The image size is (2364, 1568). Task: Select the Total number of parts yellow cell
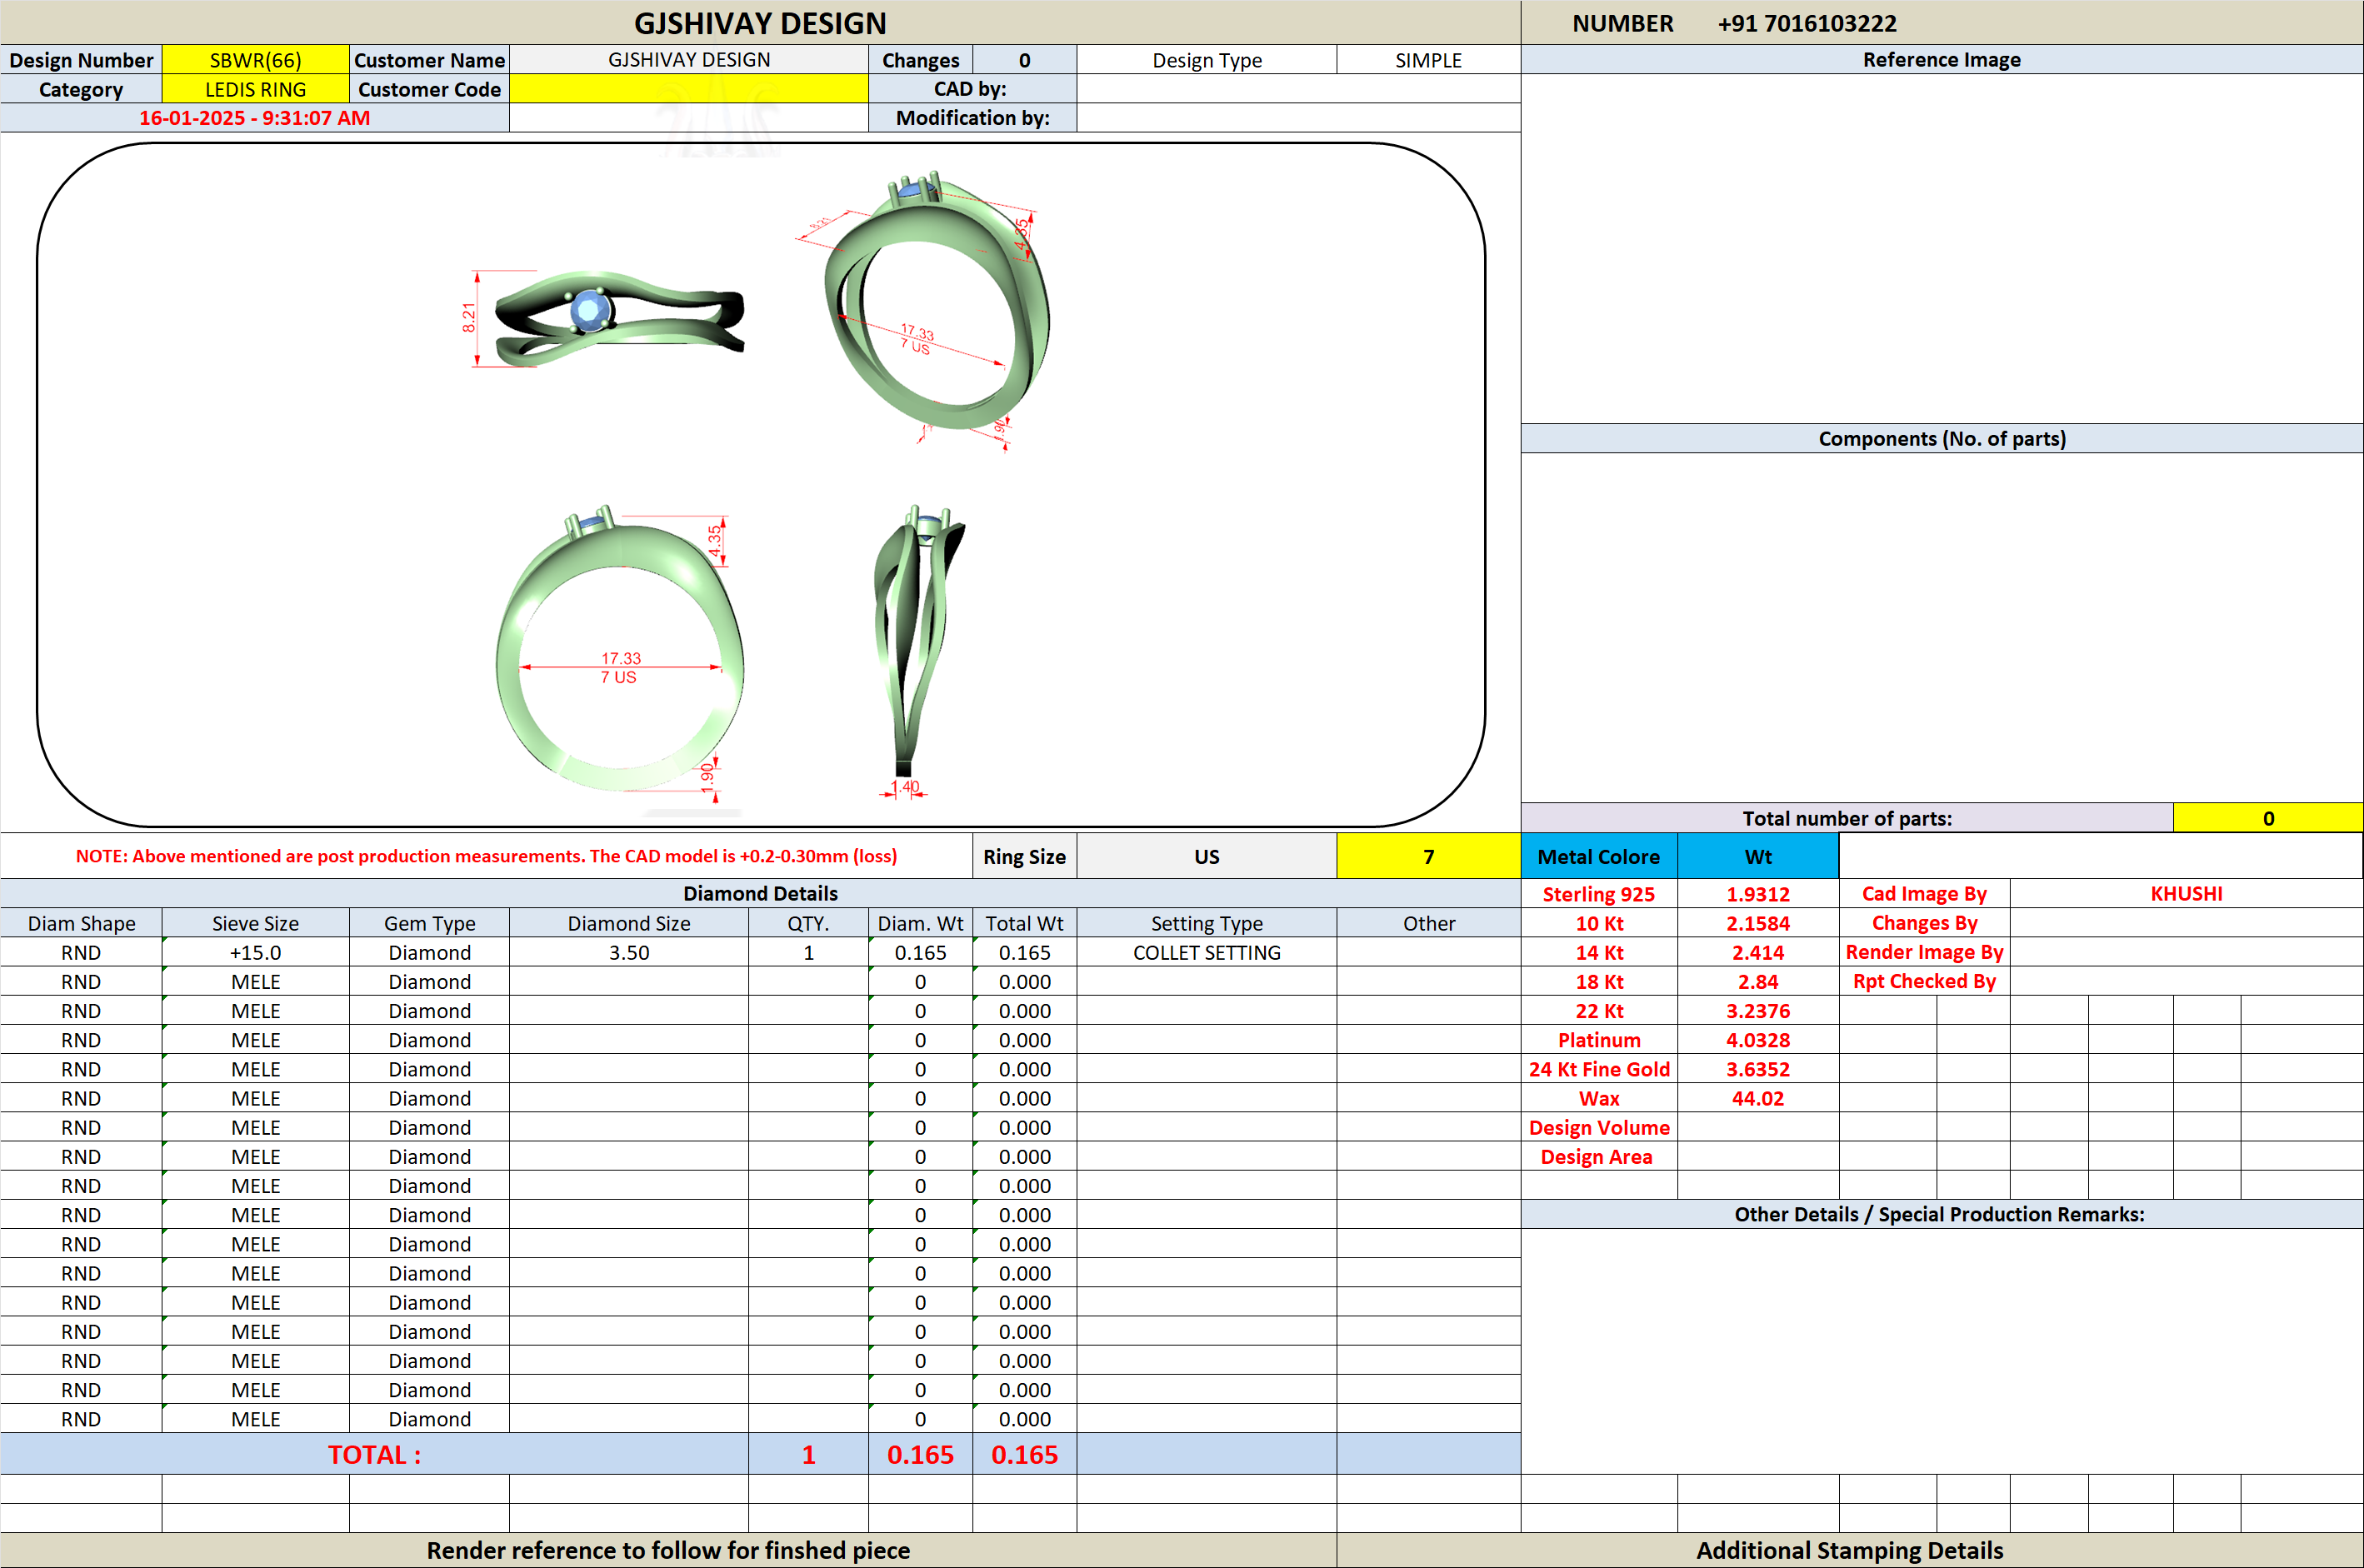click(2267, 818)
